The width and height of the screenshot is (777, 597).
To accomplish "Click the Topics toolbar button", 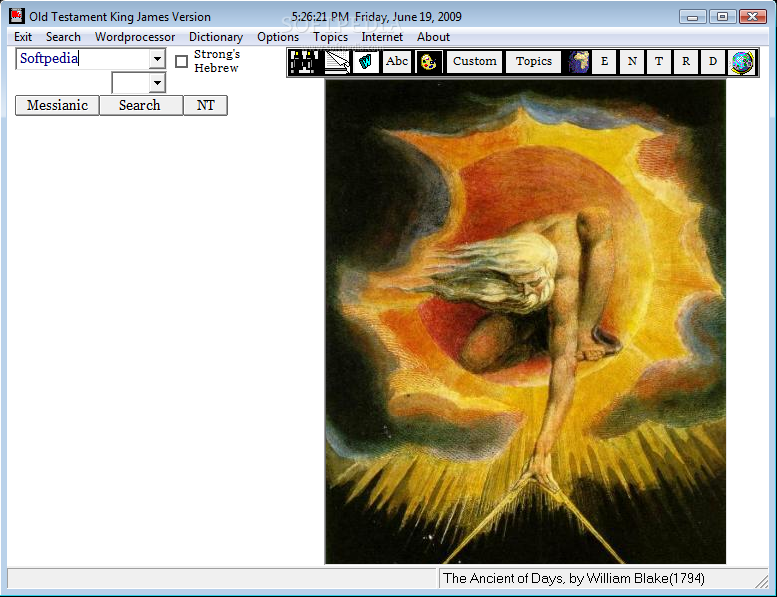I will [534, 62].
